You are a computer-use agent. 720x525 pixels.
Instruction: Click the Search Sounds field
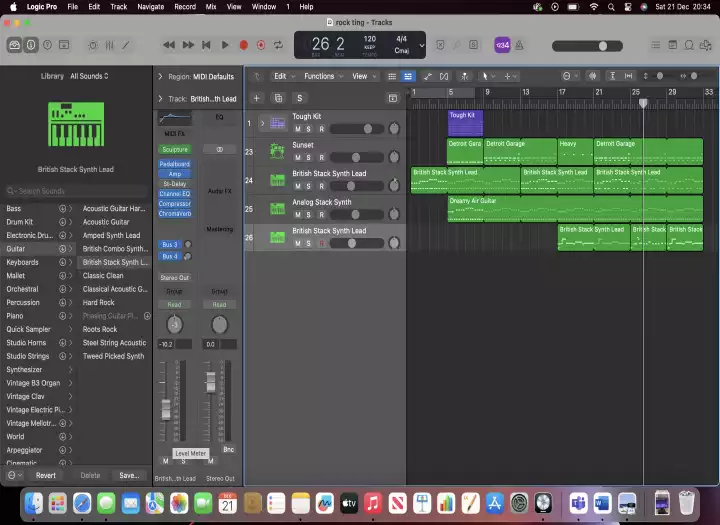pyautogui.click(x=76, y=191)
